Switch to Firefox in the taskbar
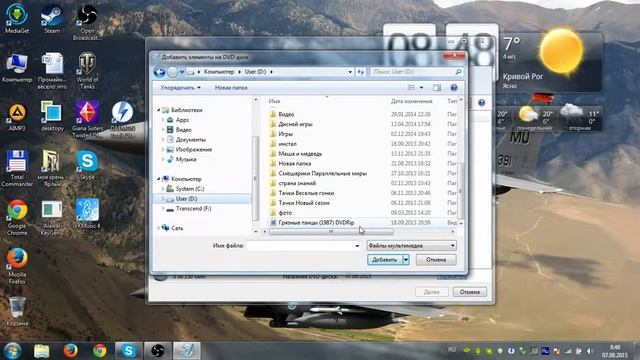Viewport: 640px width, 360px height. click(x=71, y=351)
